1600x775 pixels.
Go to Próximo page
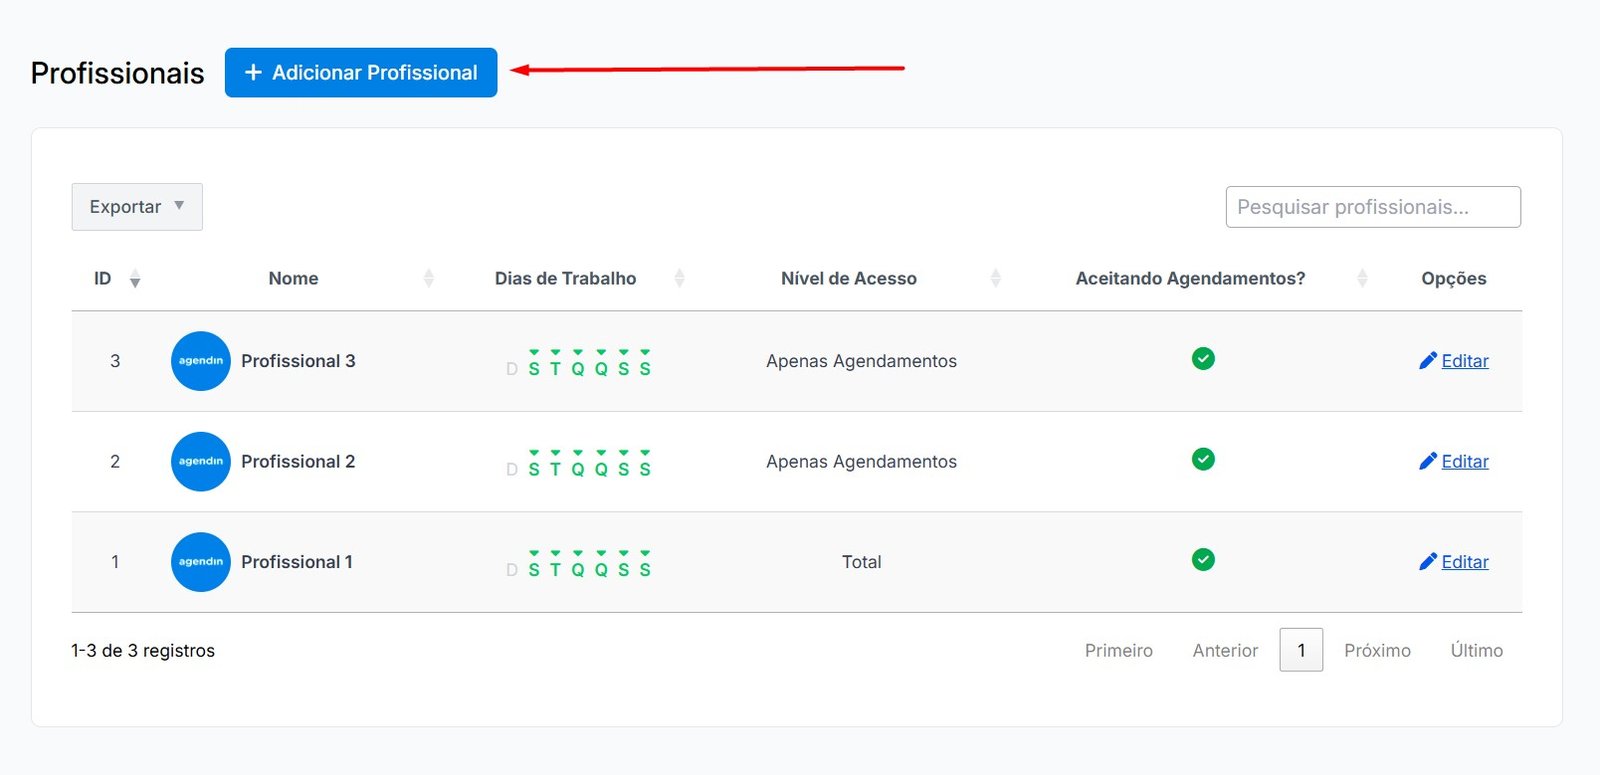pos(1377,650)
